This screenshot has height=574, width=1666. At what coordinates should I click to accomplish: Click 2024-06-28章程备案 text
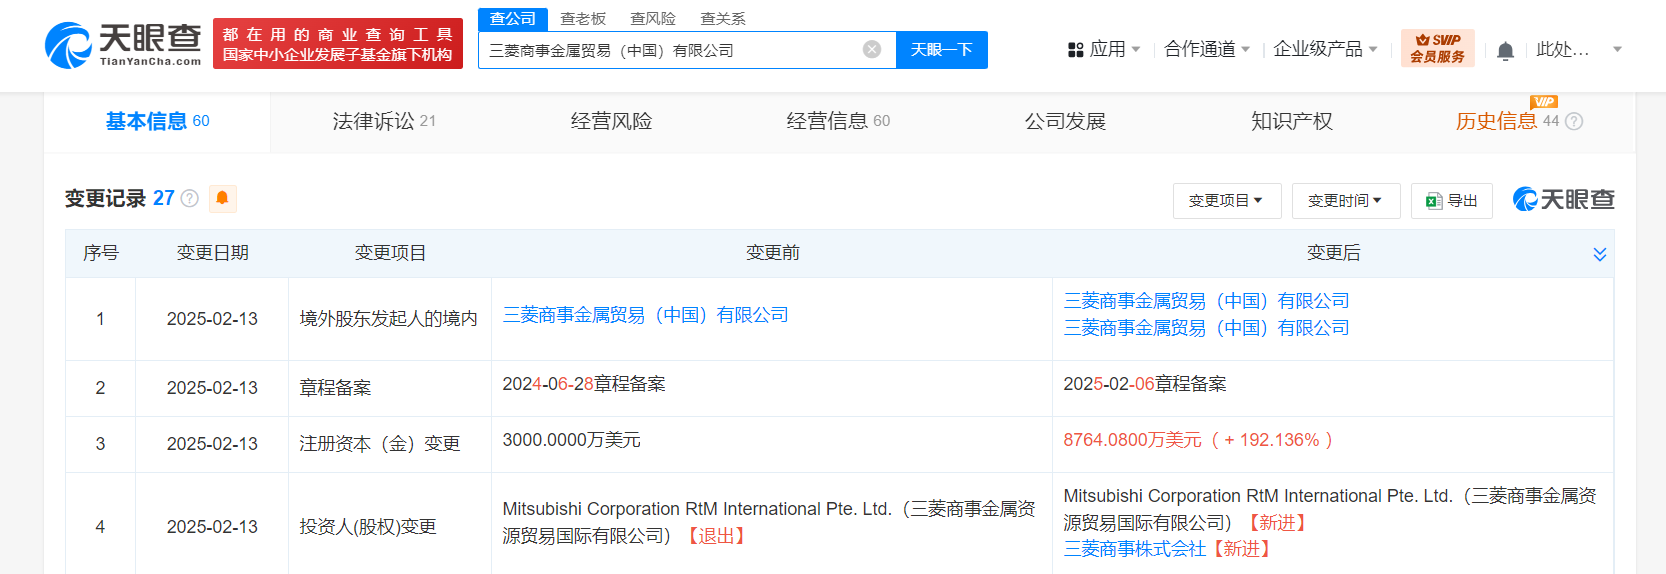pos(584,384)
